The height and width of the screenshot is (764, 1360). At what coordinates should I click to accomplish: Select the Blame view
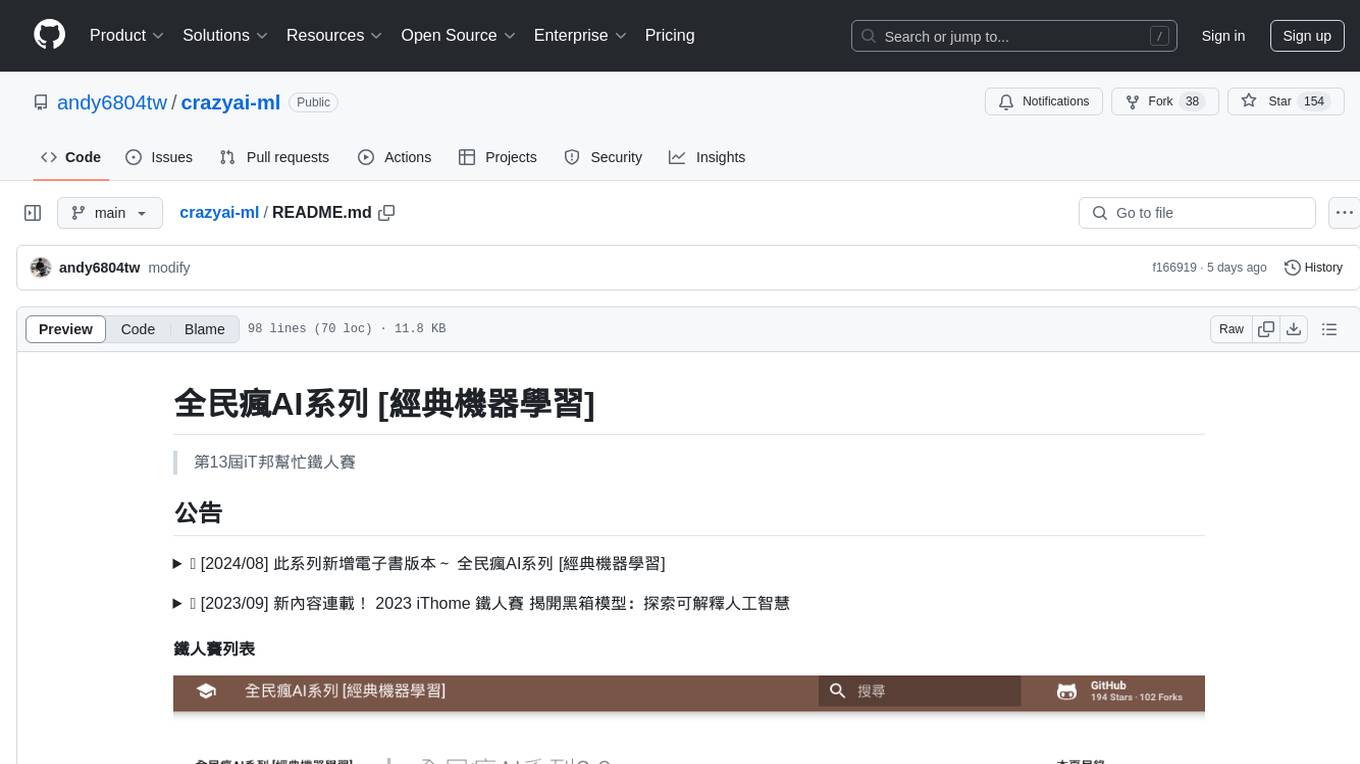[x=204, y=329]
